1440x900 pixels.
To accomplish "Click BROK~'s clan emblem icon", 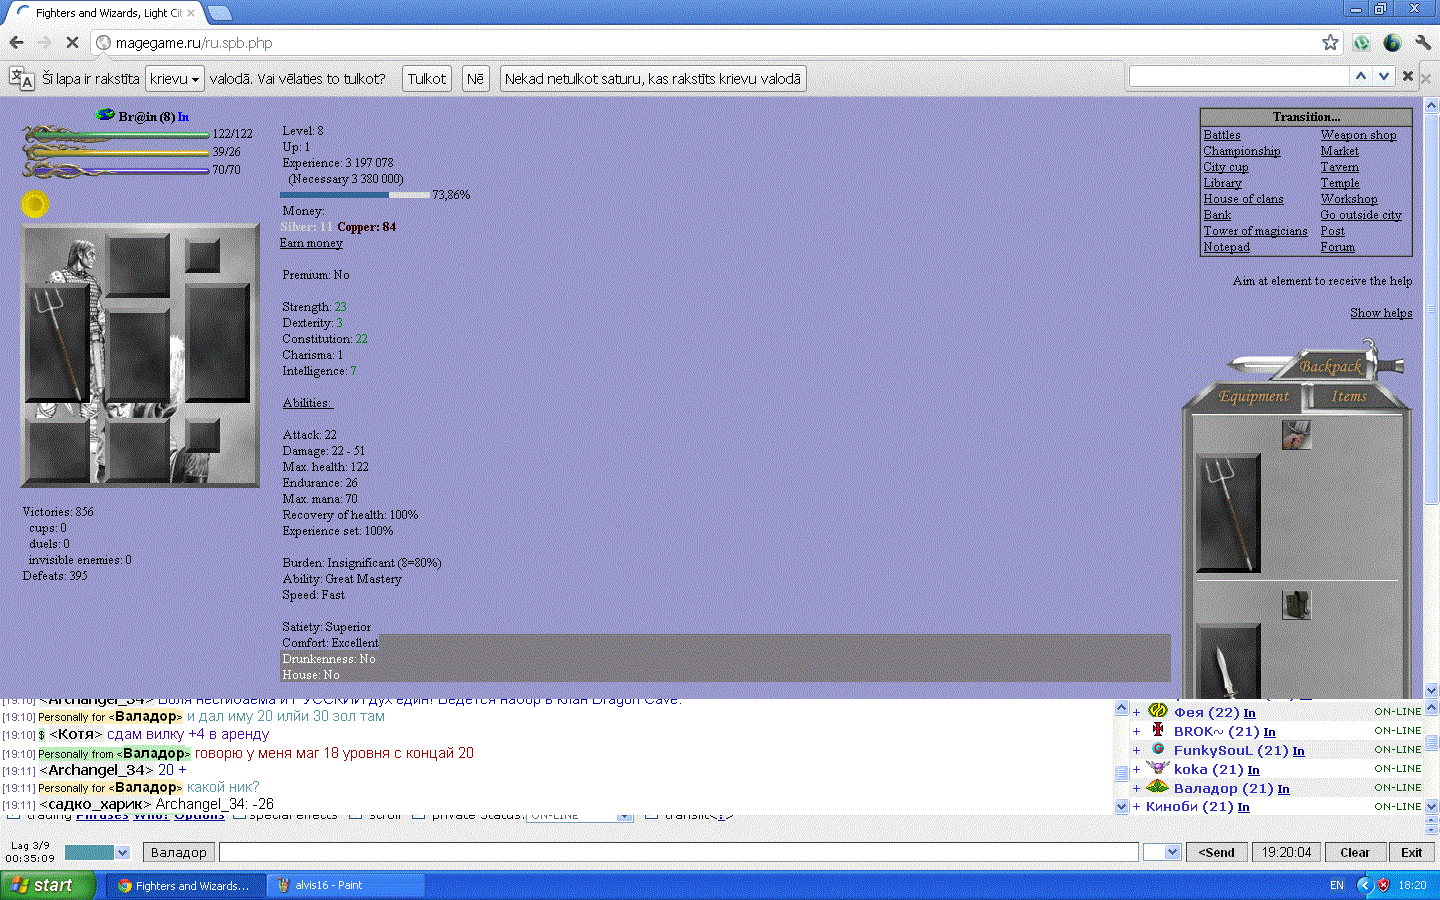I will (x=1158, y=730).
